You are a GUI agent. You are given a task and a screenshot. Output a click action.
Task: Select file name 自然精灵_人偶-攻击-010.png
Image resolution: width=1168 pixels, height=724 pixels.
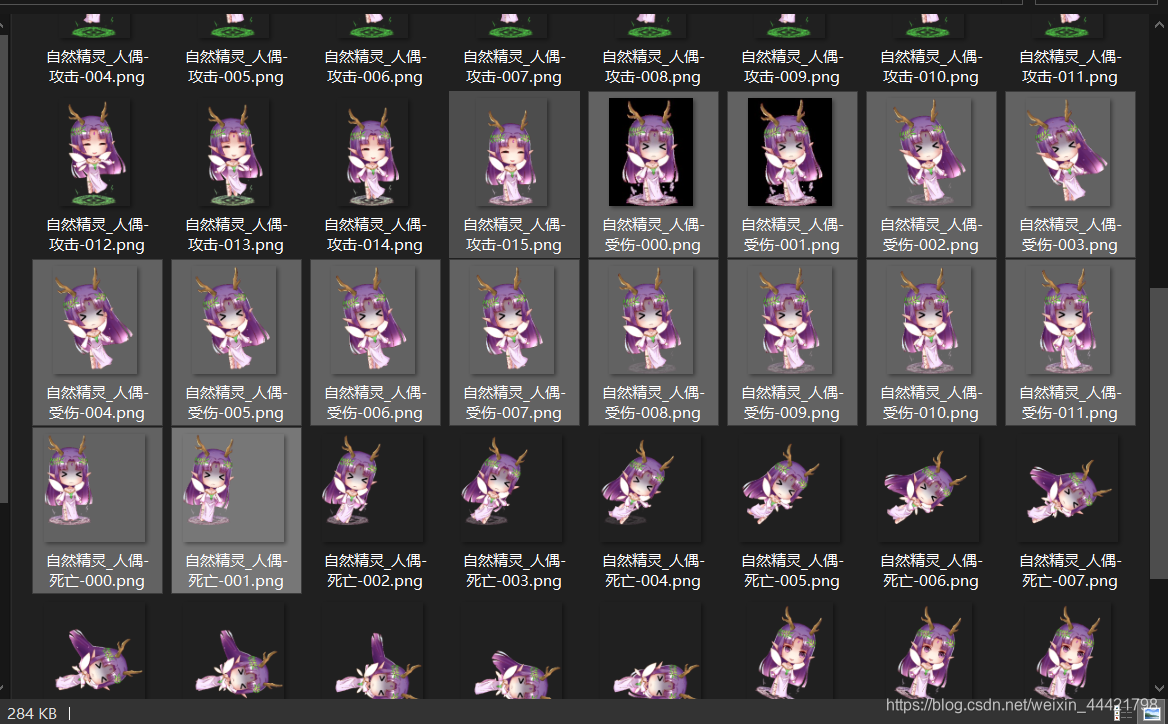pyautogui.click(x=931, y=66)
